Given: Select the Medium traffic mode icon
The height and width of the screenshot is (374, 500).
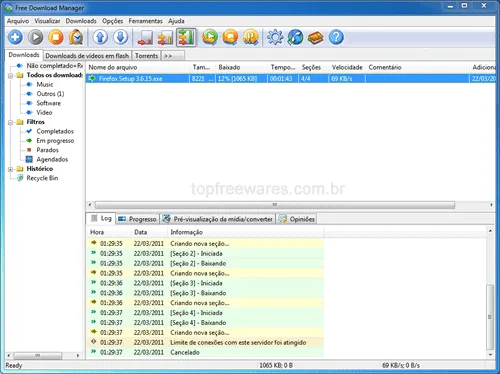Looking at the screenshot, I should tap(165, 37).
